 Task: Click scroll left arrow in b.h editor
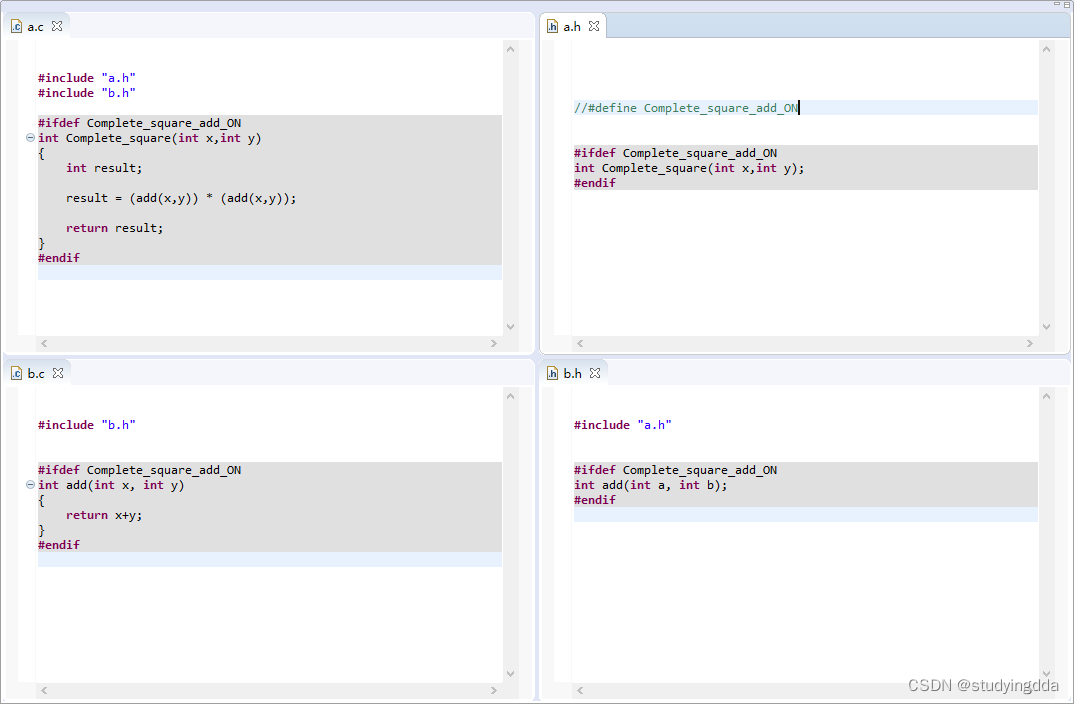580,690
